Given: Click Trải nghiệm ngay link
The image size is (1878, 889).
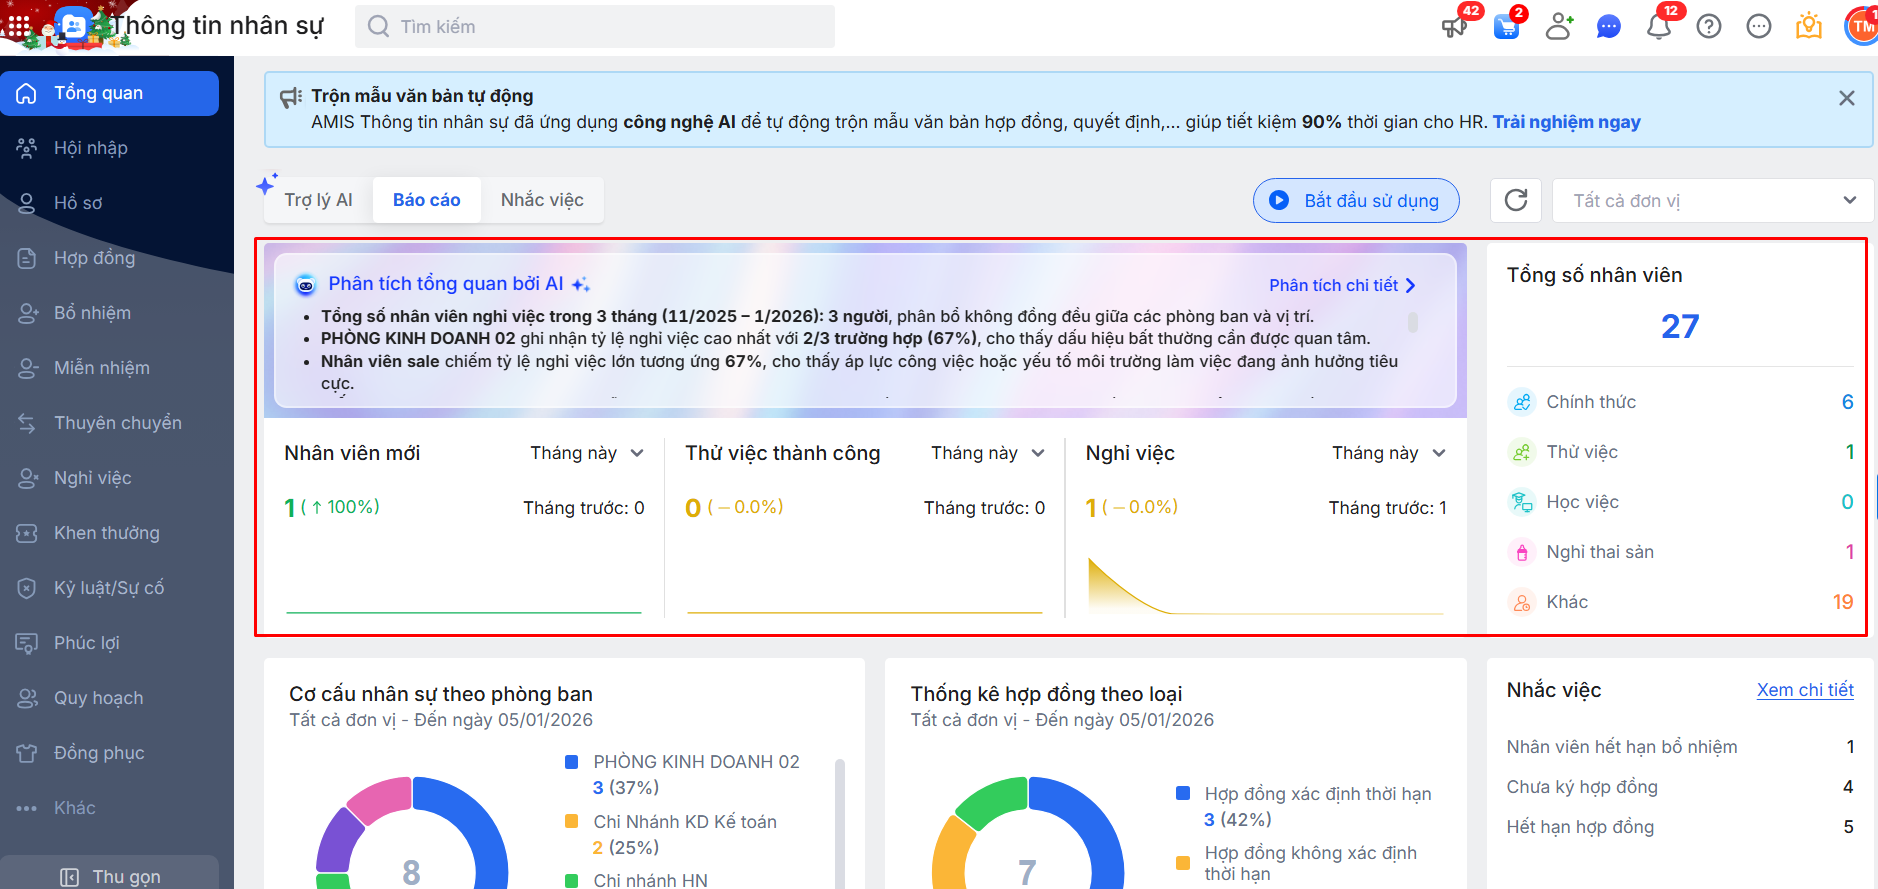Looking at the screenshot, I should [x=1566, y=122].
